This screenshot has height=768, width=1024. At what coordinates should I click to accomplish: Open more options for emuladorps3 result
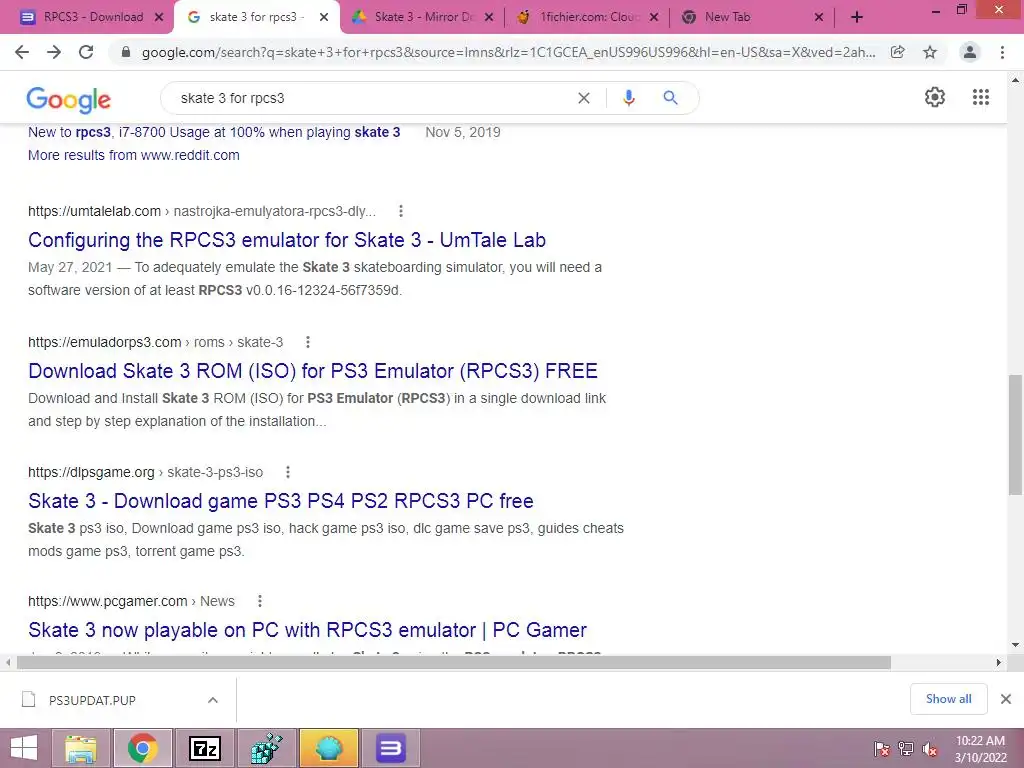308,342
